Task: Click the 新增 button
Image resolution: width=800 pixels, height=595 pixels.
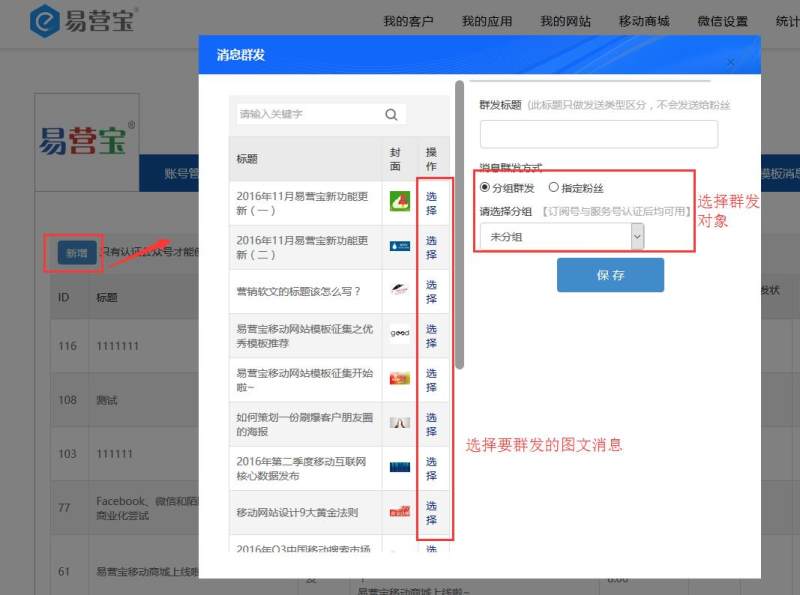Action: (x=76, y=253)
